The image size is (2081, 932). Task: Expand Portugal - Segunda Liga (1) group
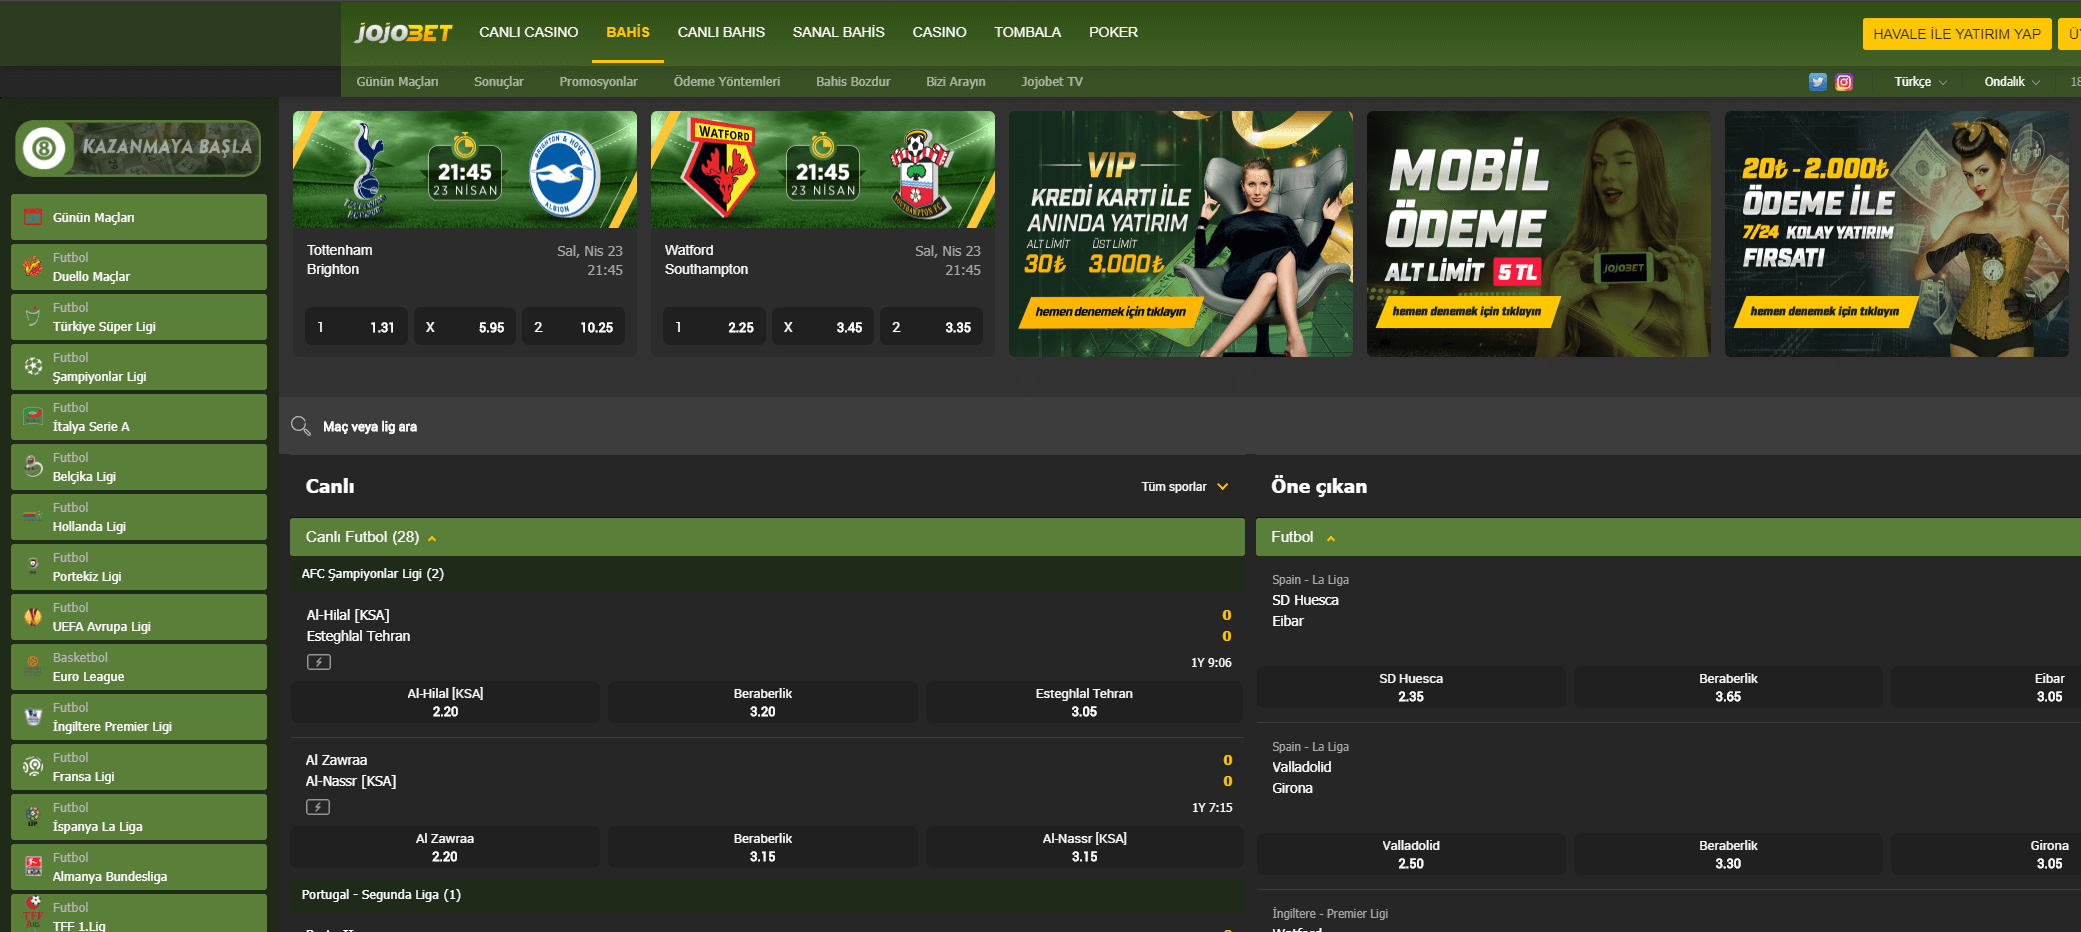(x=767, y=895)
